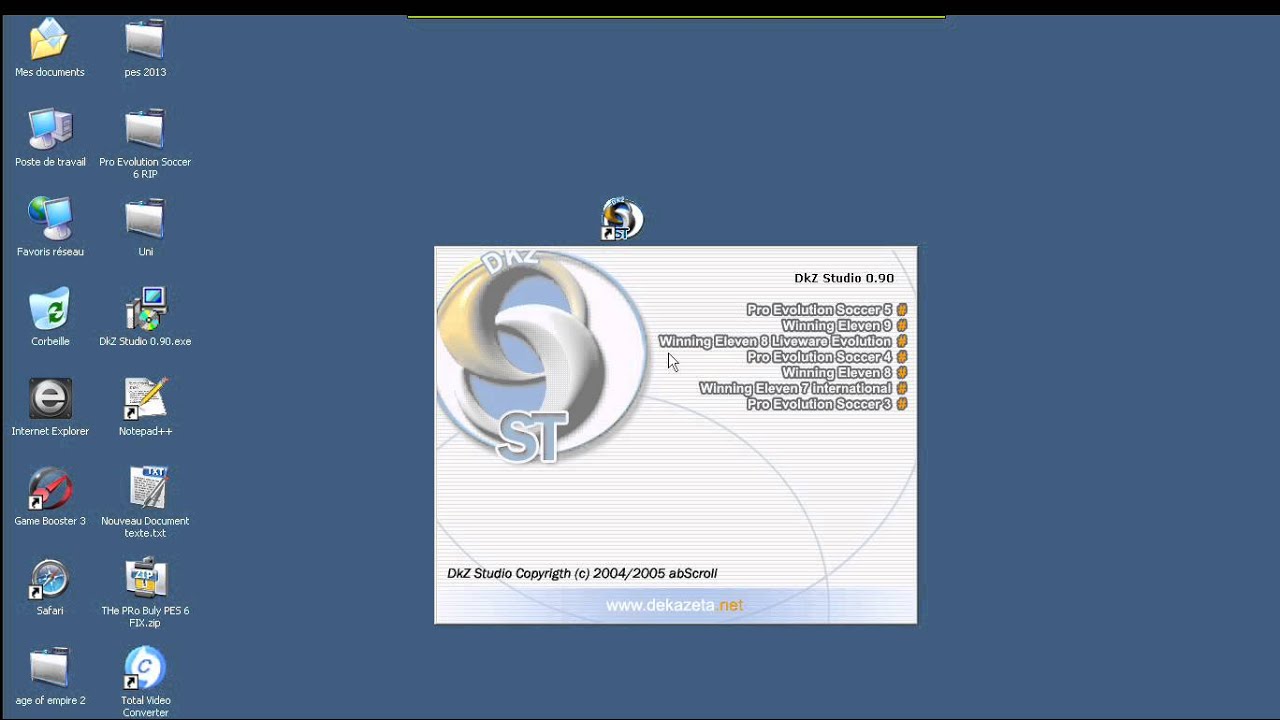
Task: Launch Total Video Converter shortcut
Action: pyautogui.click(x=145, y=668)
